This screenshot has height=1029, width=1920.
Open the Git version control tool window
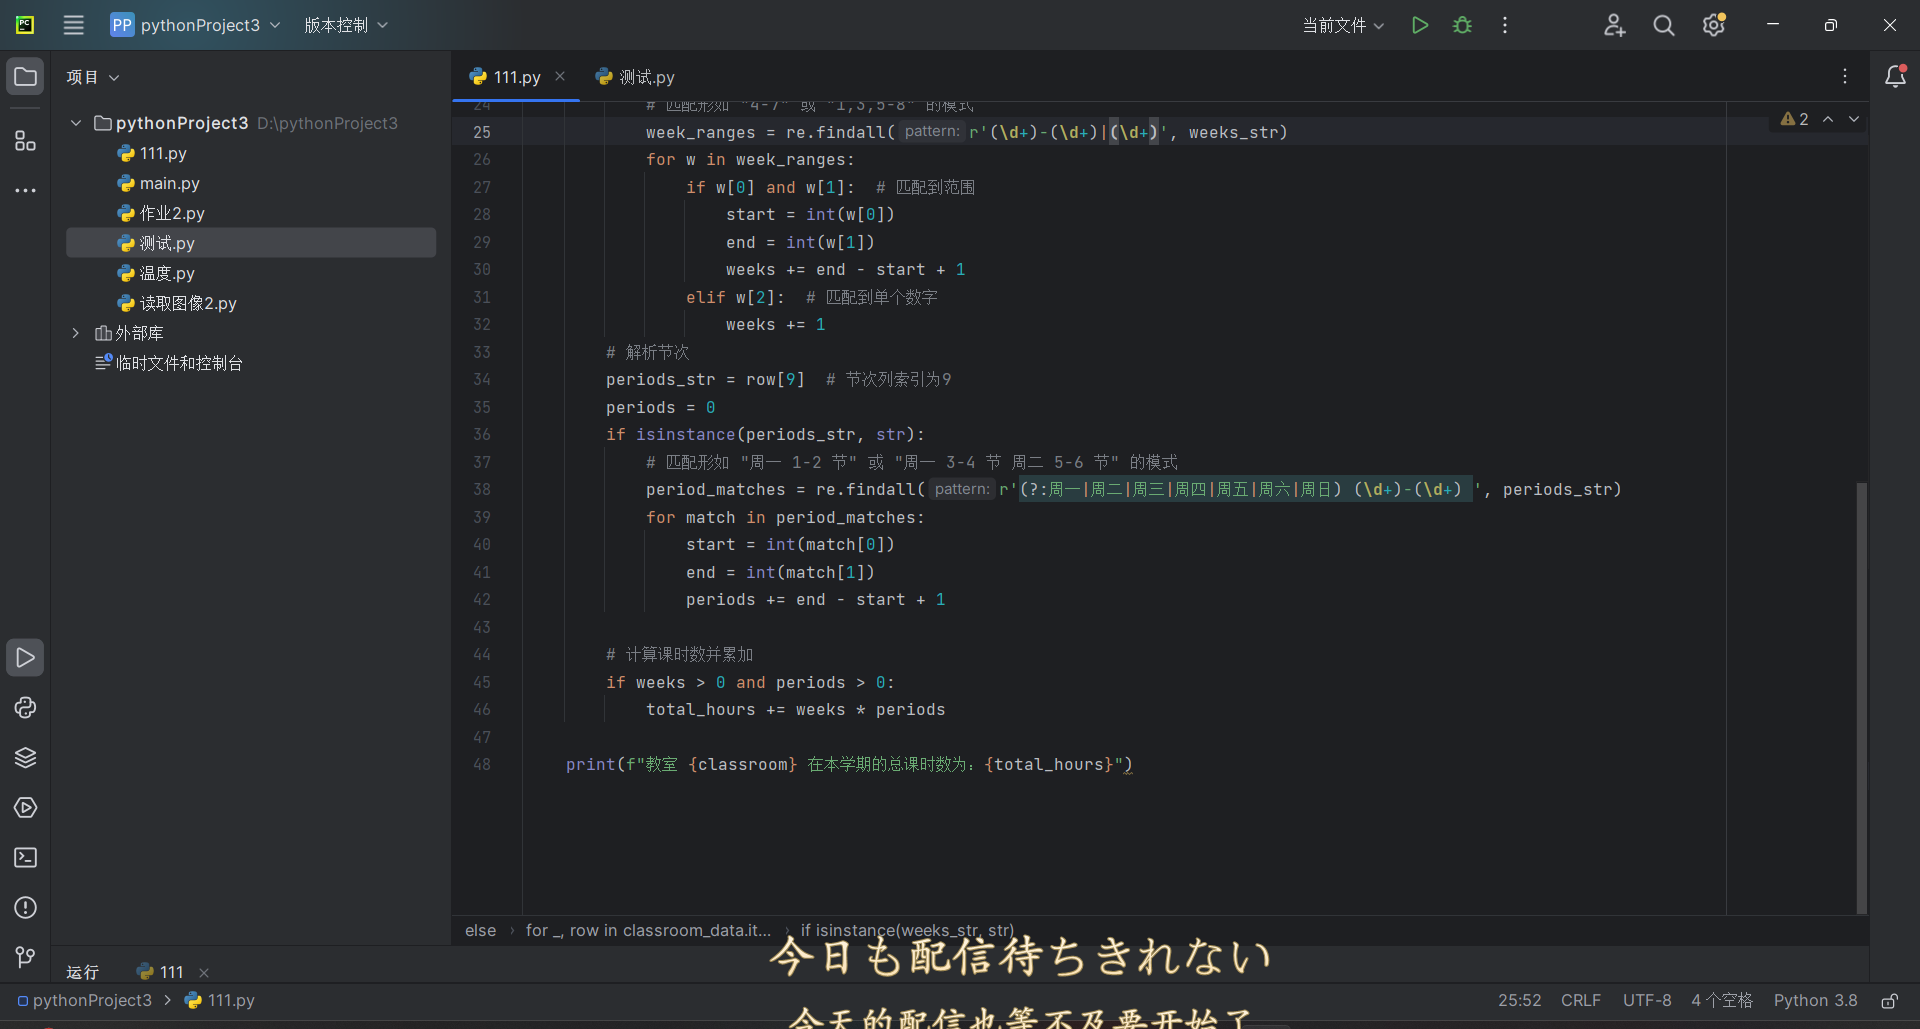tap(25, 958)
